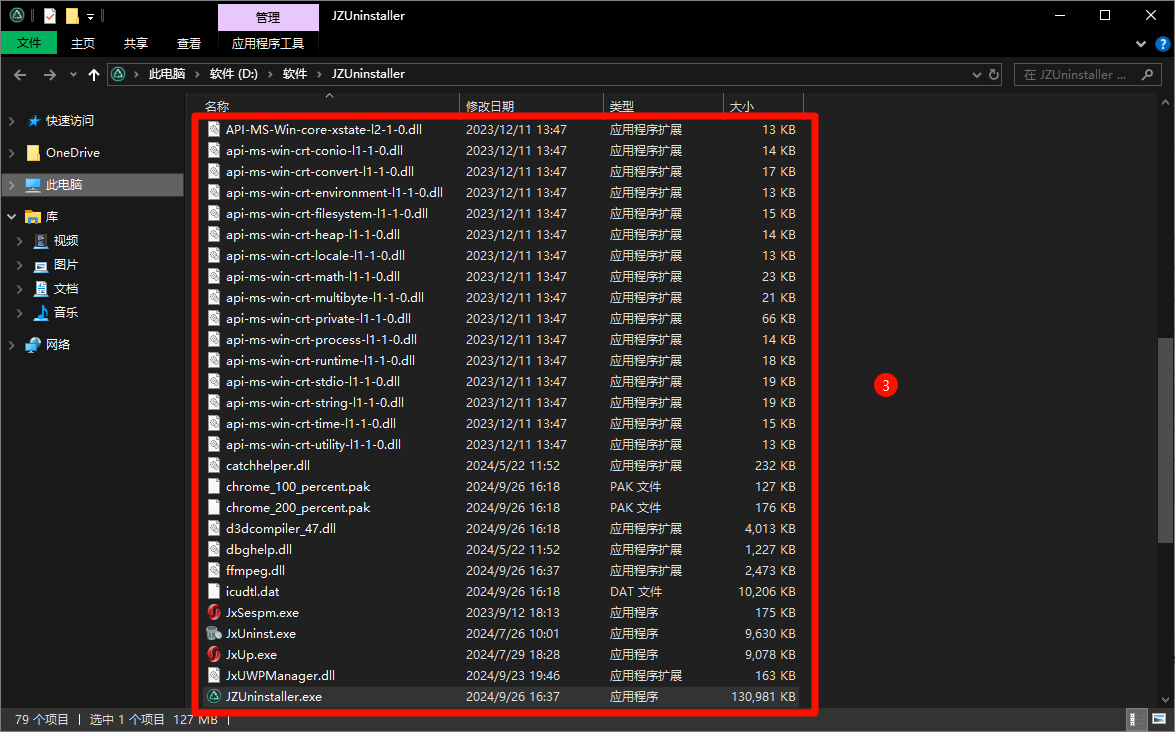The image size is (1175, 732).
Task: Collapse the 库 tree node
Action: pos(11,217)
